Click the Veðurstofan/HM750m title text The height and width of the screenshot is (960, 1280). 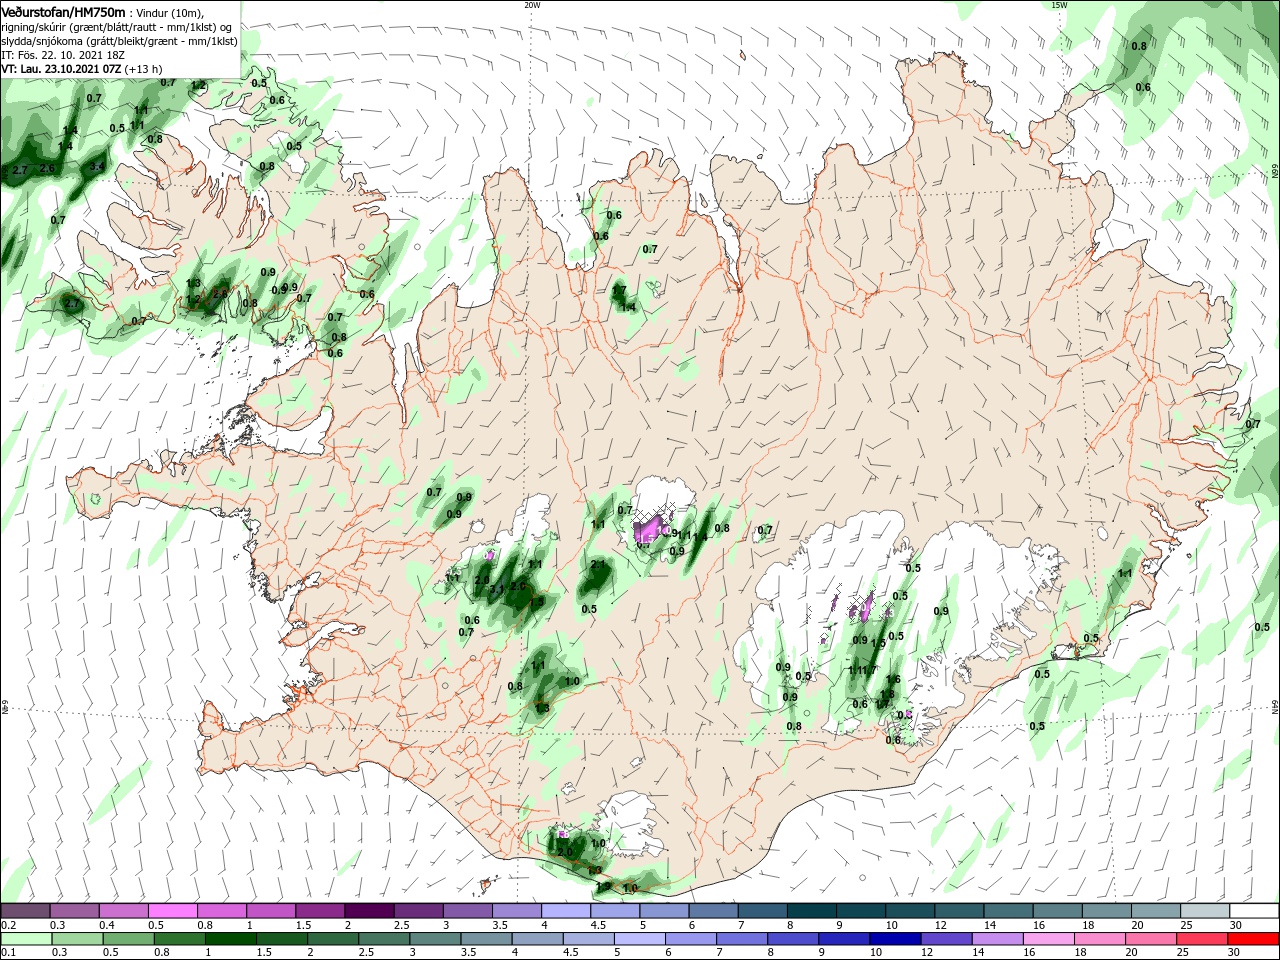(x=63, y=11)
